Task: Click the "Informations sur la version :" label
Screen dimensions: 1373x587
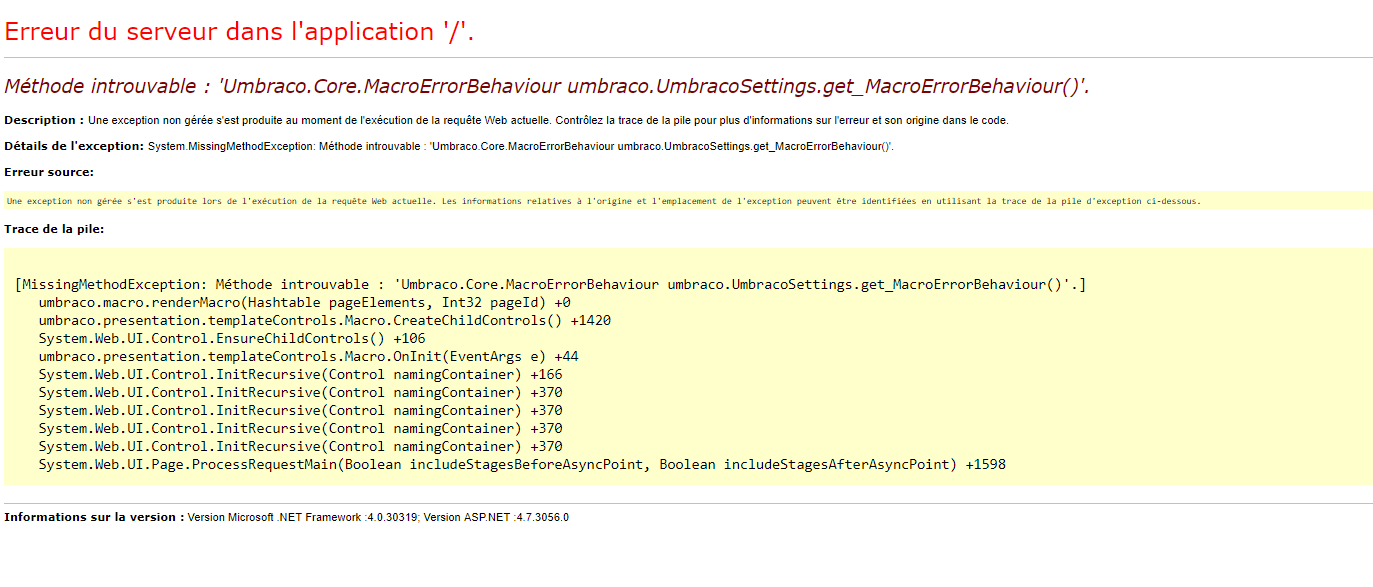Action: point(94,517)
